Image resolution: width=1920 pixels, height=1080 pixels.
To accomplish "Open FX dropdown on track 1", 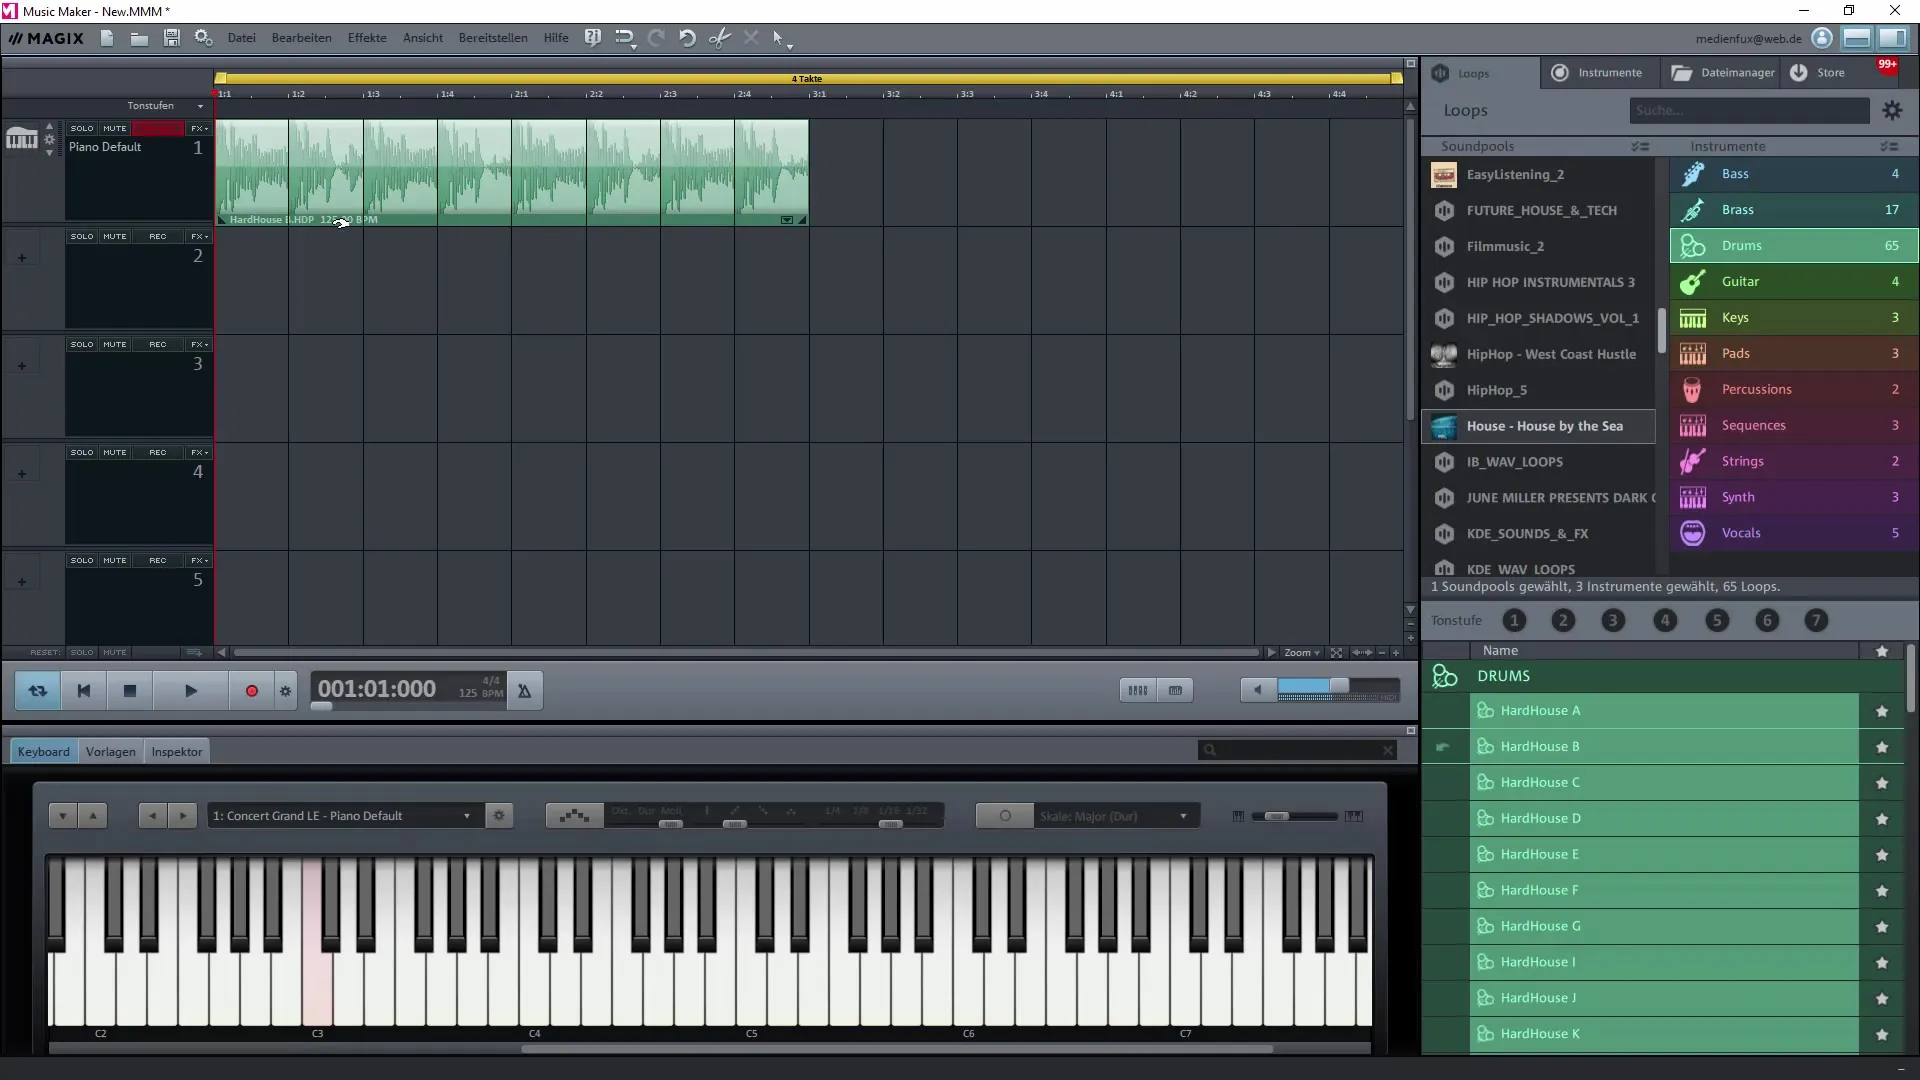I will pos(199,128).
